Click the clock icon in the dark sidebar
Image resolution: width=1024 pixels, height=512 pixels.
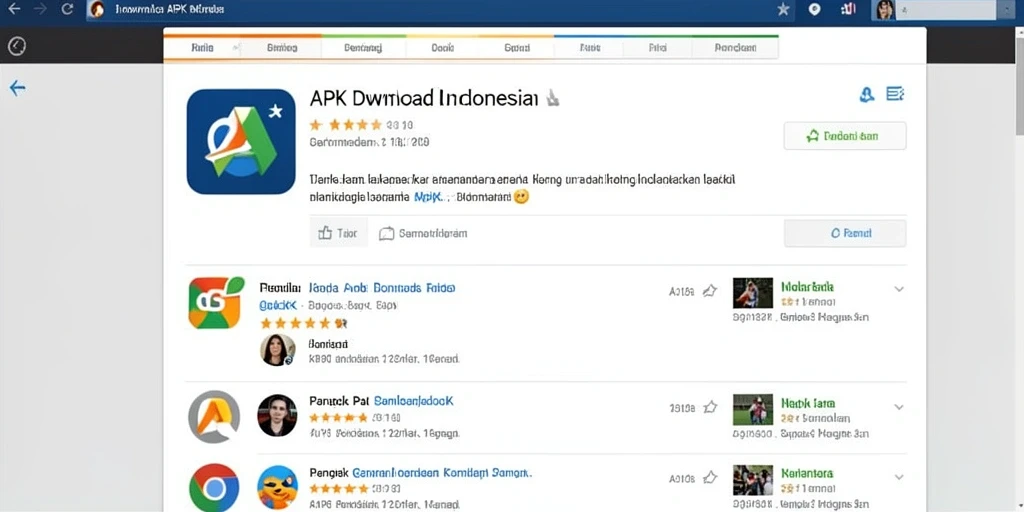tap(16, 46)
